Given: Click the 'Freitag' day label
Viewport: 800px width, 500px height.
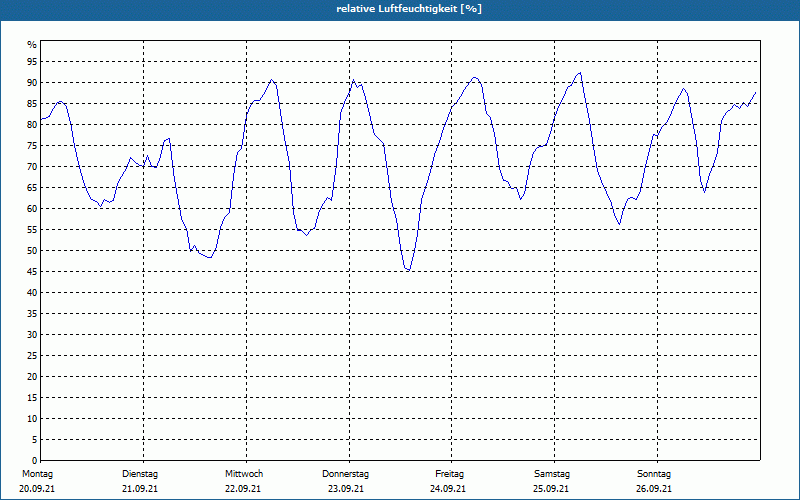Looking at the screenshot, I should click(x=449, y=474).
